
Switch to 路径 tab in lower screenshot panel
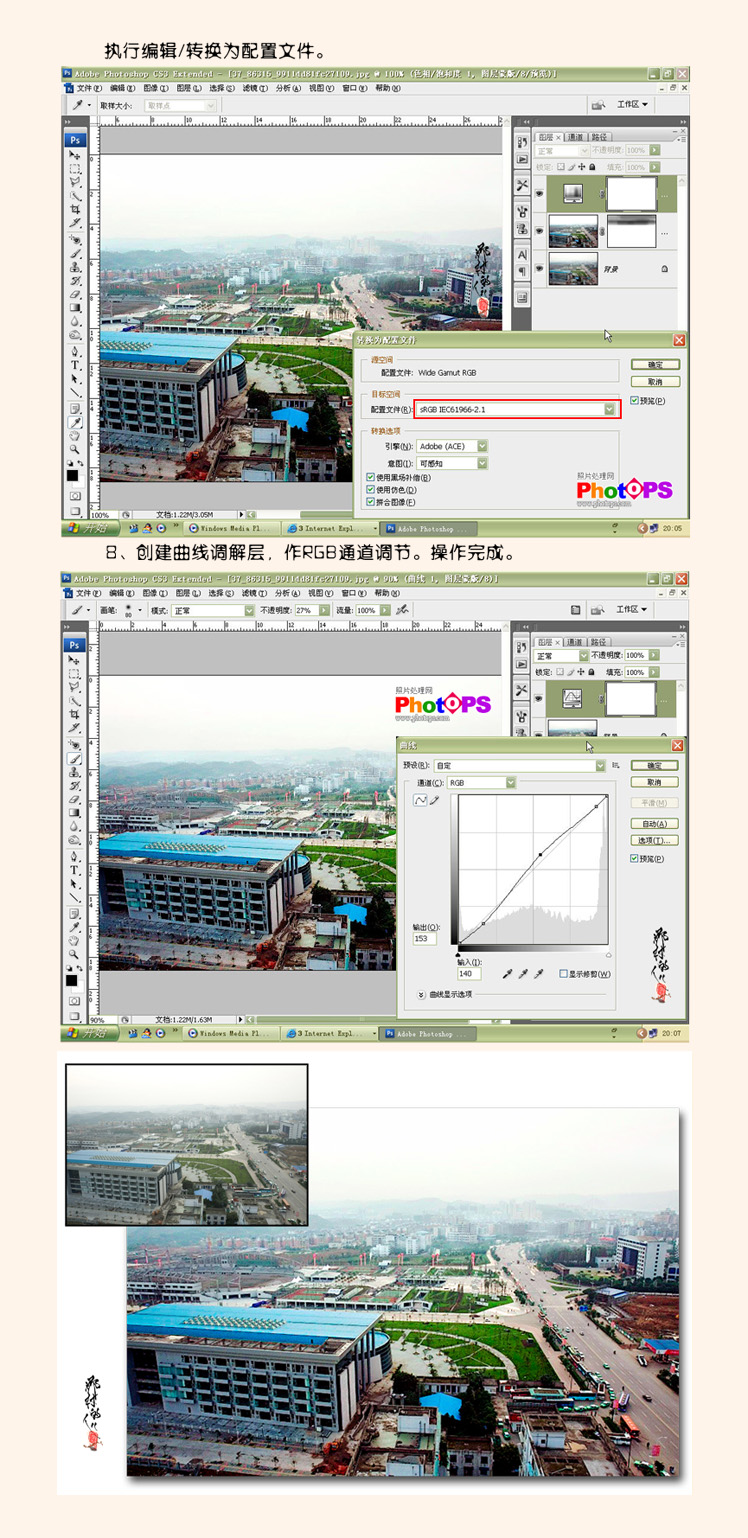tap(598, 642)
